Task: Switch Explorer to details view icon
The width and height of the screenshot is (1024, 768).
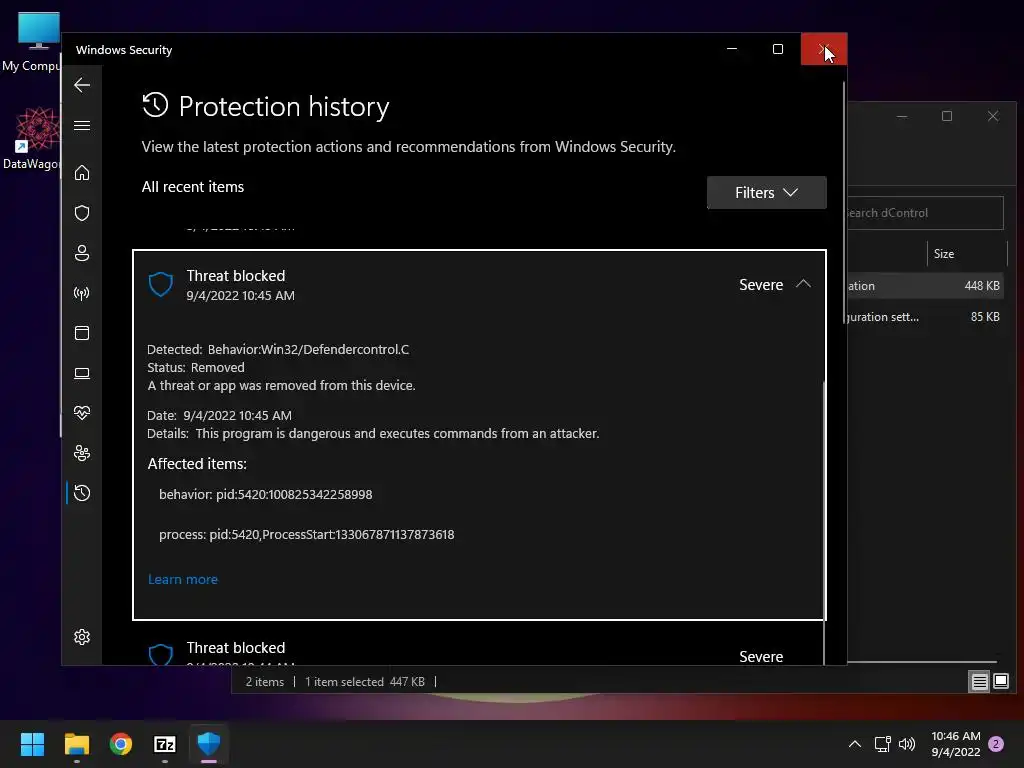Action: [980, 682]
